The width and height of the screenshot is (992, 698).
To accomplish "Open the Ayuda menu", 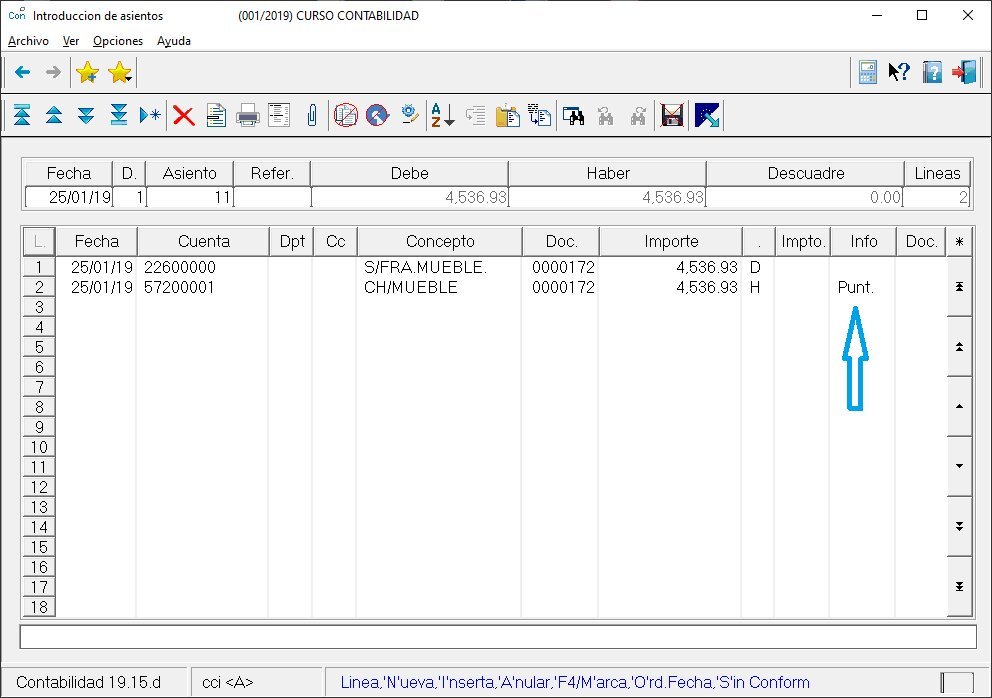I will (x=174, y=41).
